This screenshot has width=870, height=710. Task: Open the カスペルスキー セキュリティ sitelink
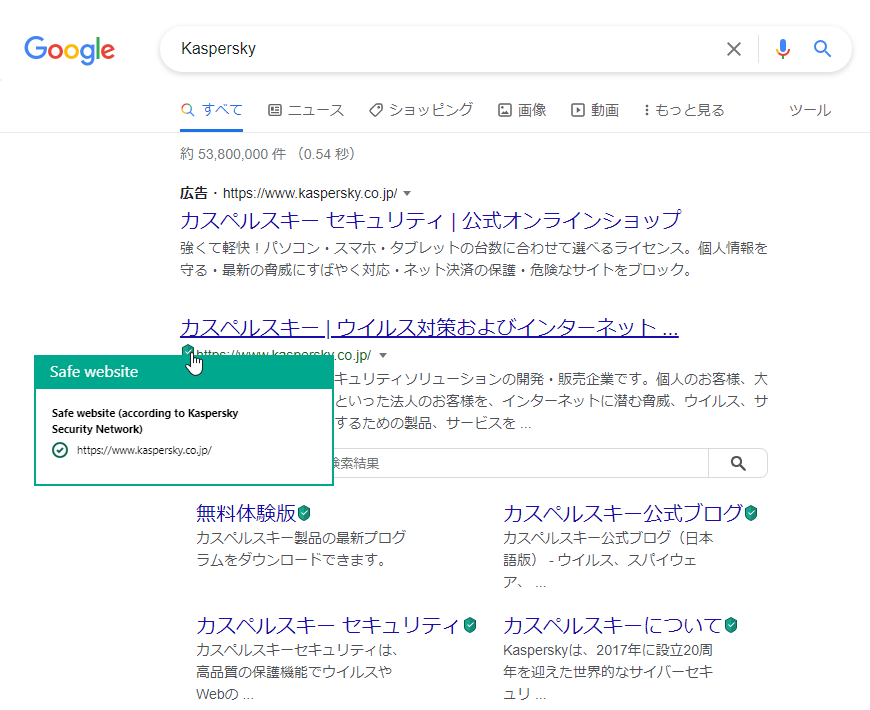point(329,626)
